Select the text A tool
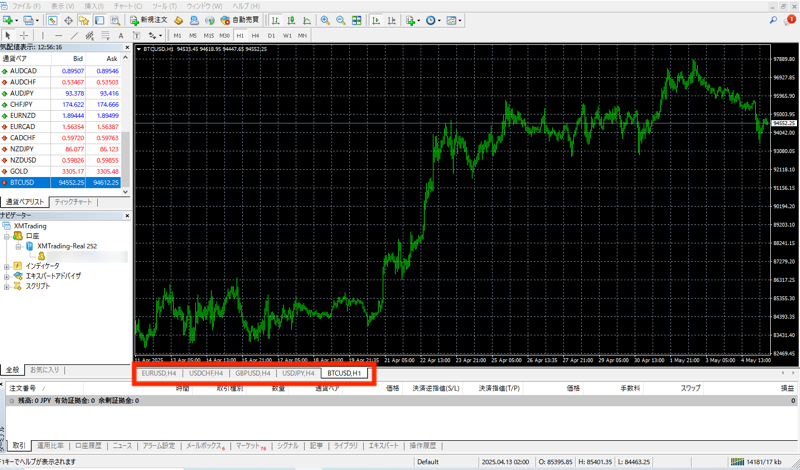The image size is (800, 470). (121, 35)
